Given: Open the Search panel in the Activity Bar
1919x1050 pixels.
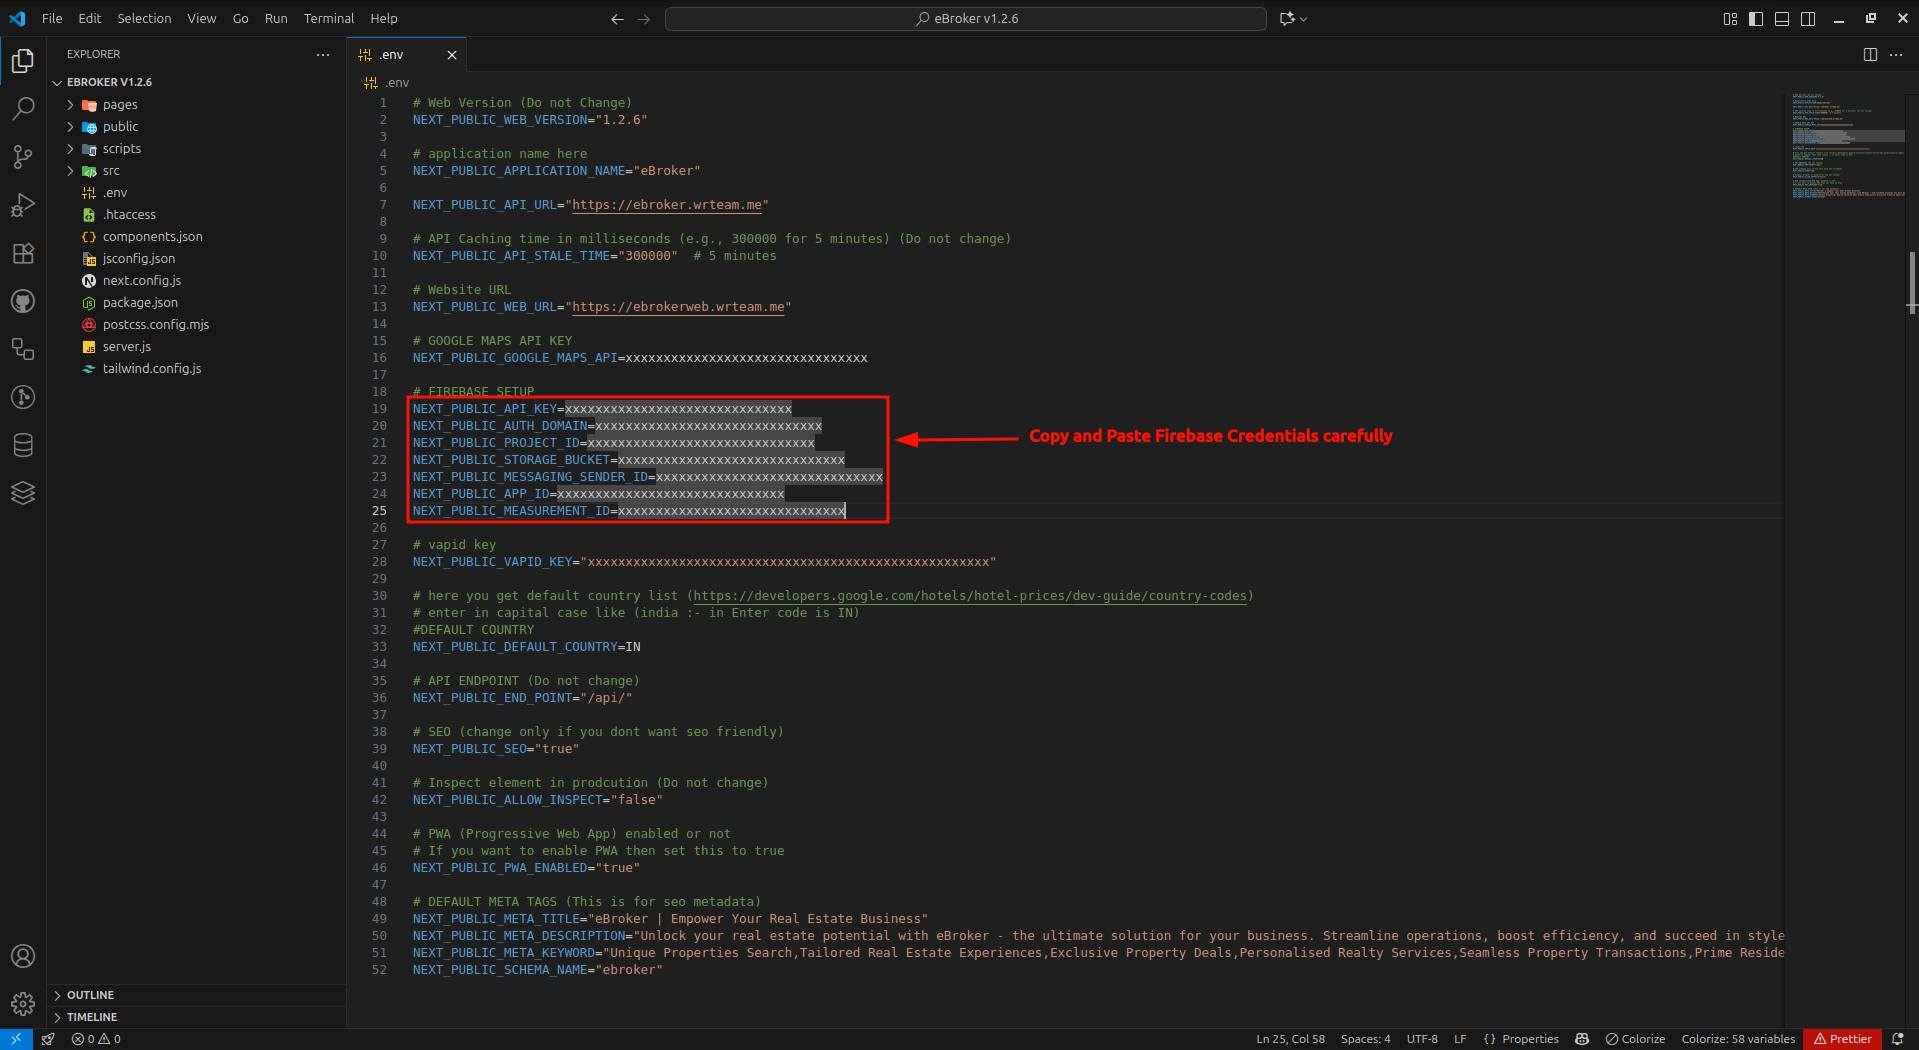Looking at the screenshot, I should 23,108.
